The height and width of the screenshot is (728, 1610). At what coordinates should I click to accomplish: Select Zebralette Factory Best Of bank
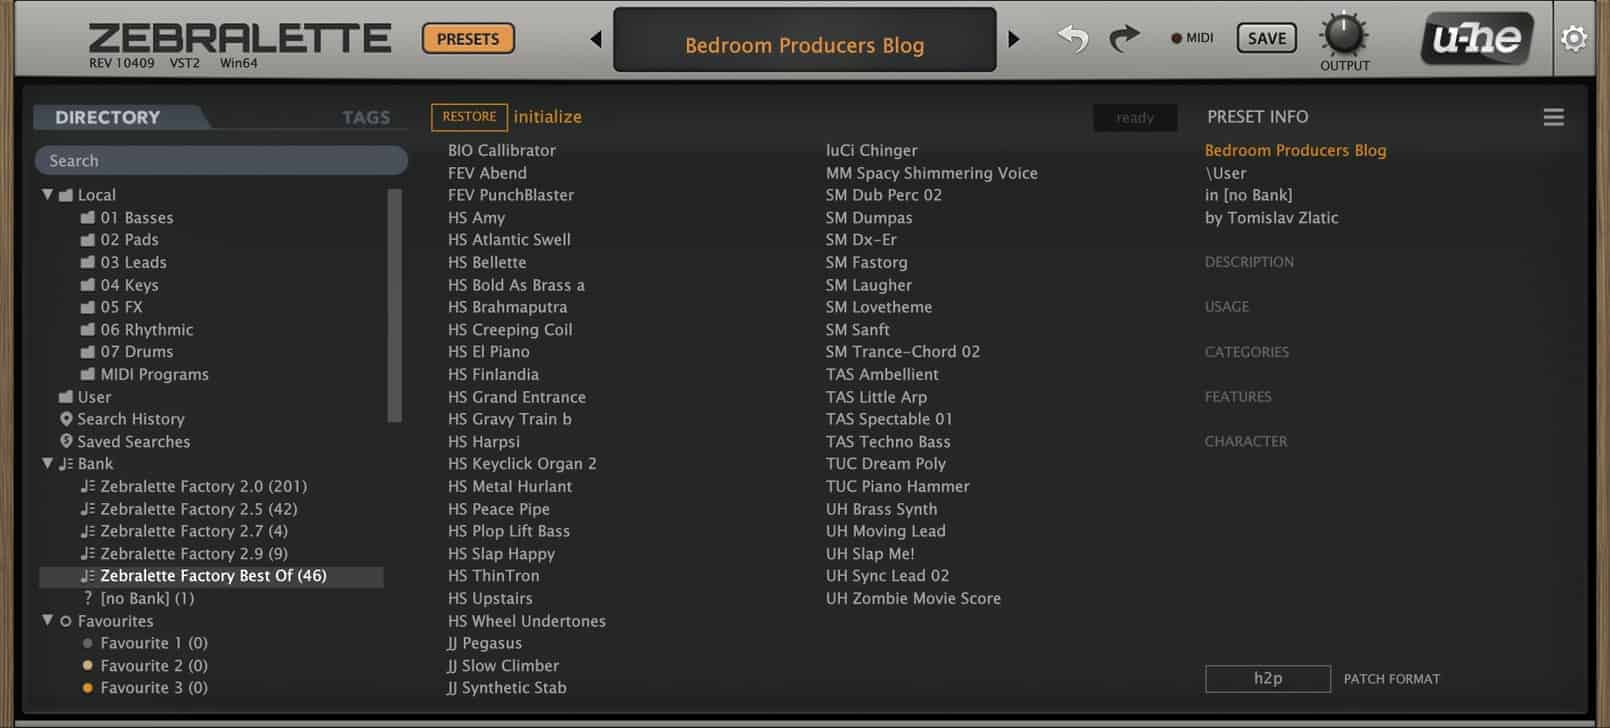point(211,576)
